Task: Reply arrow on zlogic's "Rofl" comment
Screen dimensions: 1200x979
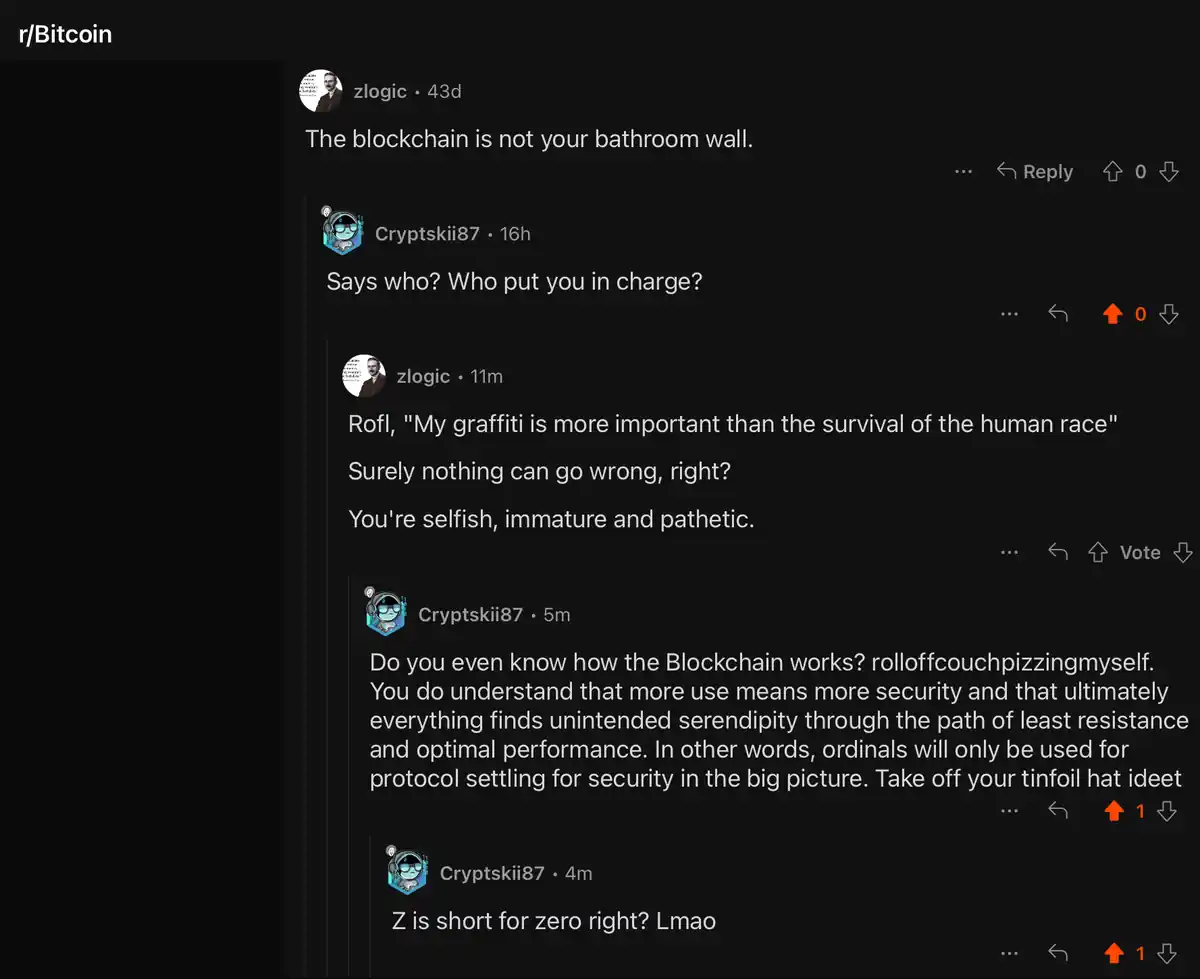Action: (x=1057, y=552)
